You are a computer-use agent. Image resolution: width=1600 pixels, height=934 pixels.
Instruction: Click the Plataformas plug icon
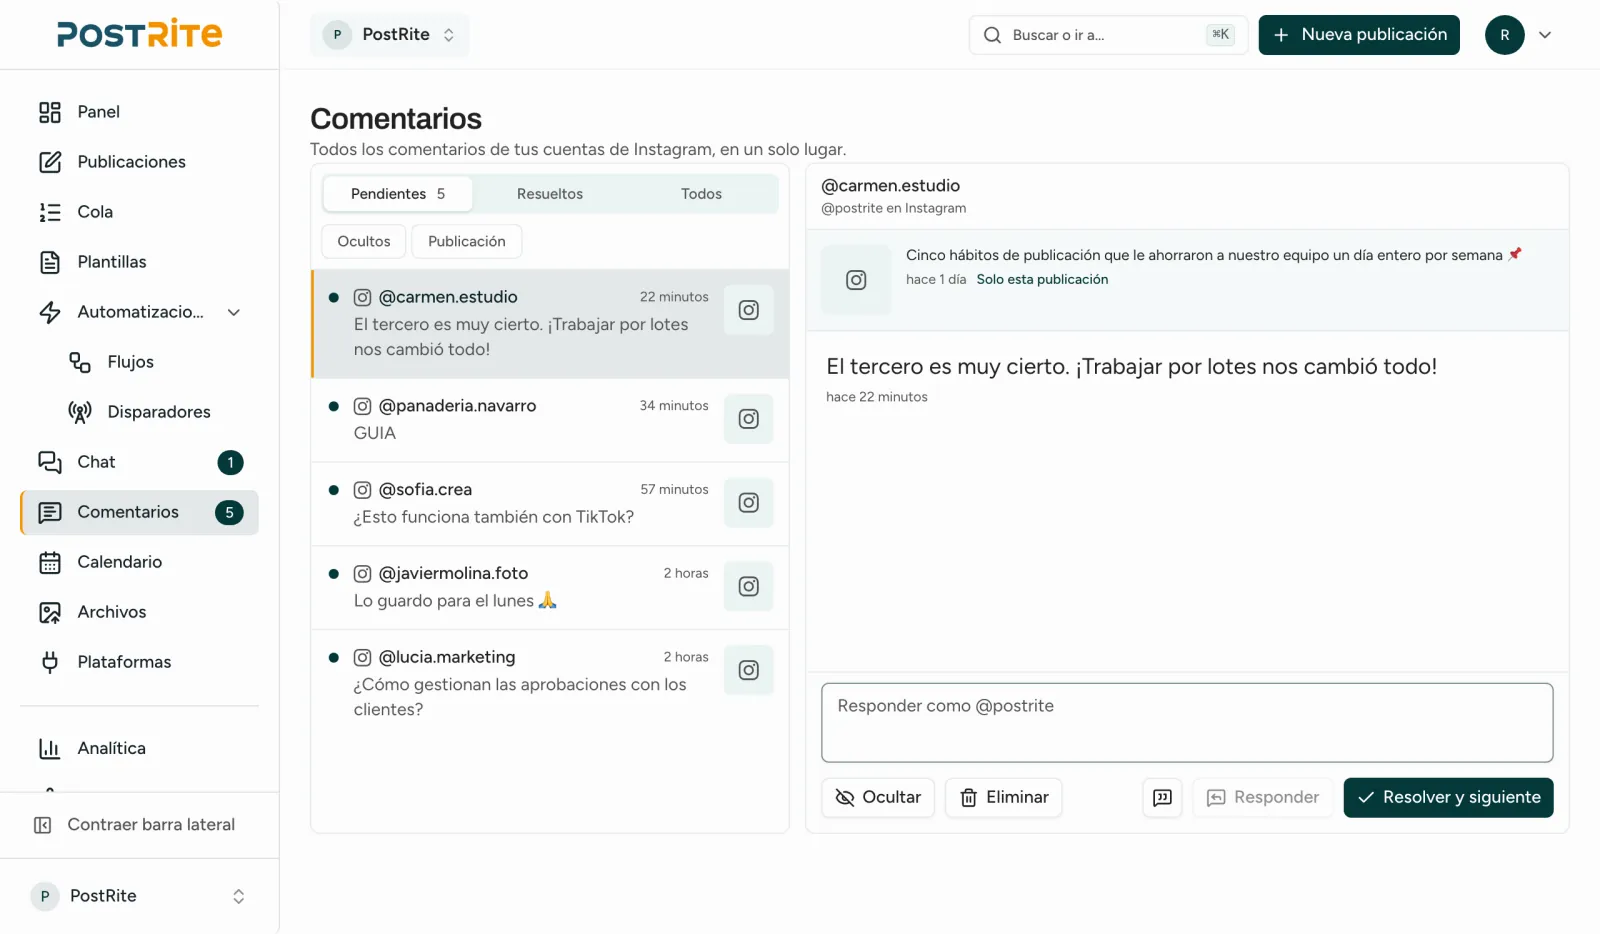pyautogui.click(x=50, y=662)
